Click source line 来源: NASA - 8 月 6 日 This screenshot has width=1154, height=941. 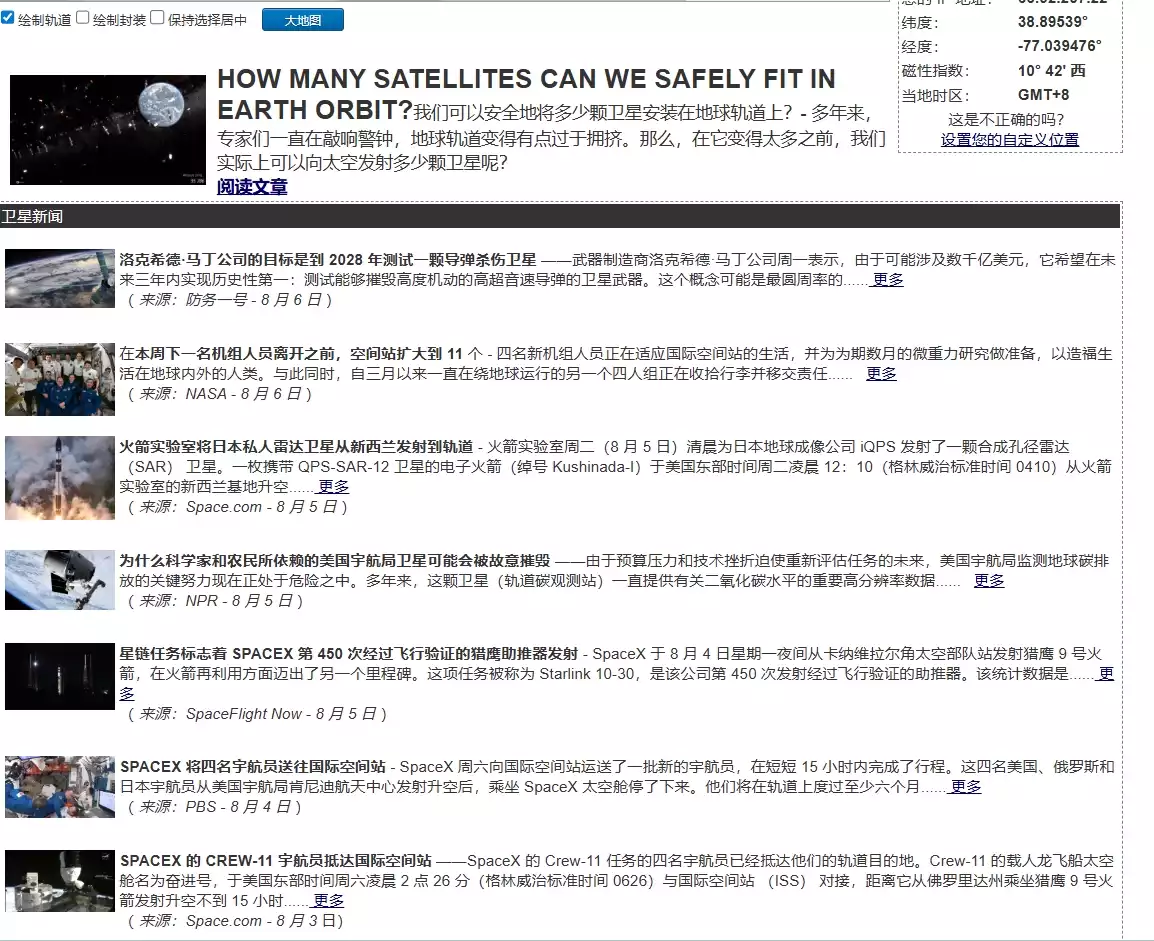(x=219, y=394)
